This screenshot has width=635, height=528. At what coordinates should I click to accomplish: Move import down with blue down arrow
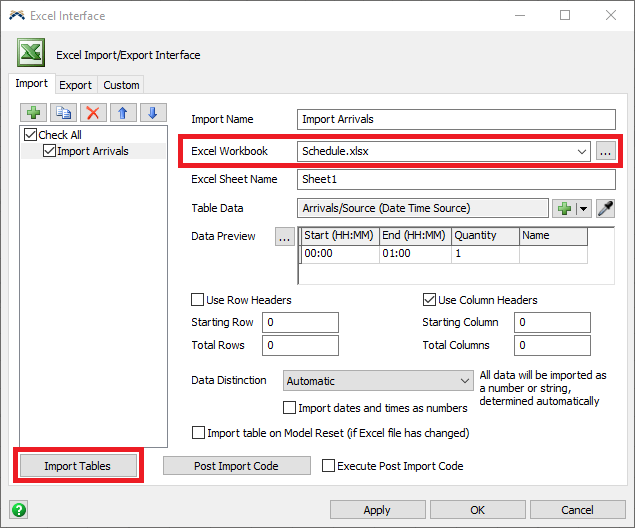(x=152, y=113)
